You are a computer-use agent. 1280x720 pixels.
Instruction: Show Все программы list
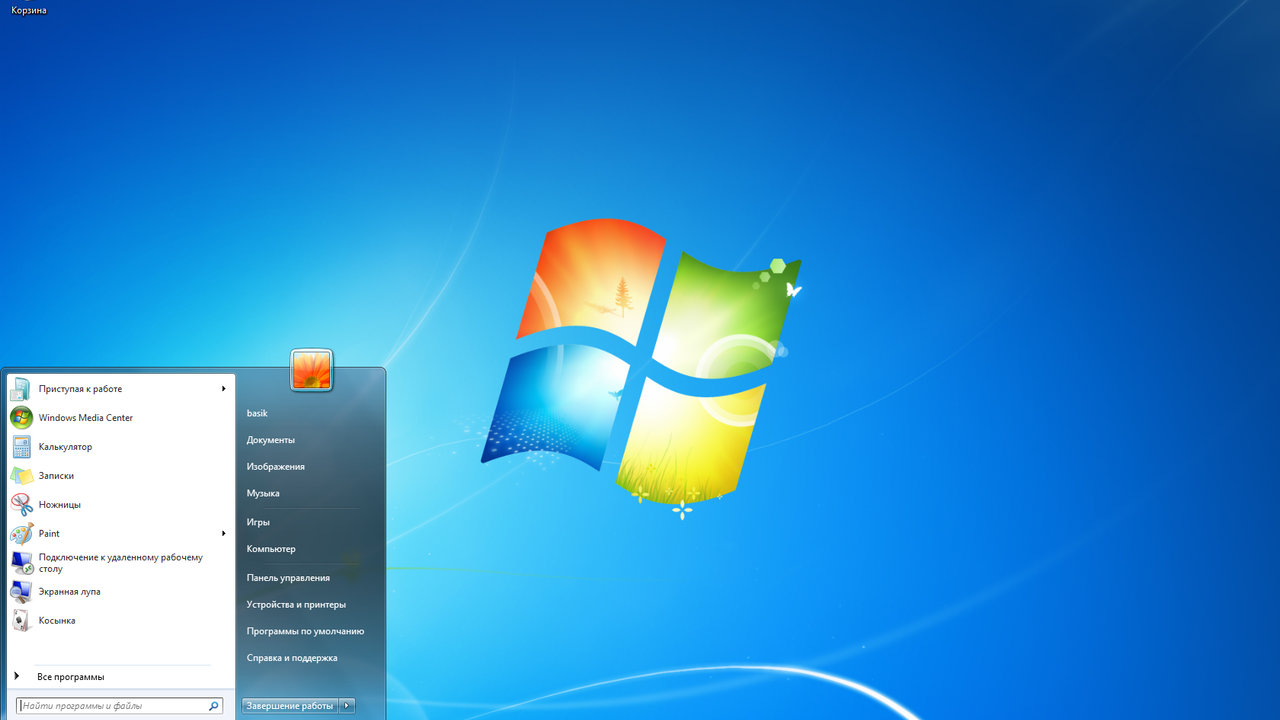point(70,677)
